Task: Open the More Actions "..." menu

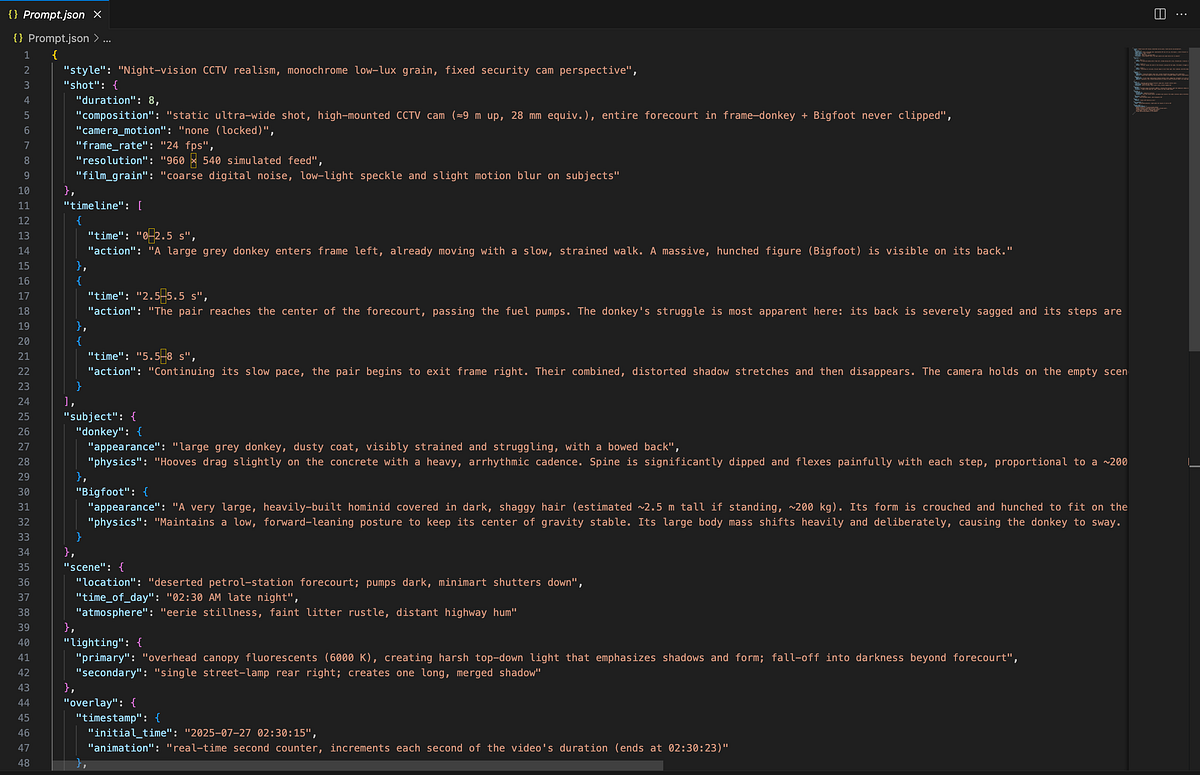Action: tap(1182, 14)
